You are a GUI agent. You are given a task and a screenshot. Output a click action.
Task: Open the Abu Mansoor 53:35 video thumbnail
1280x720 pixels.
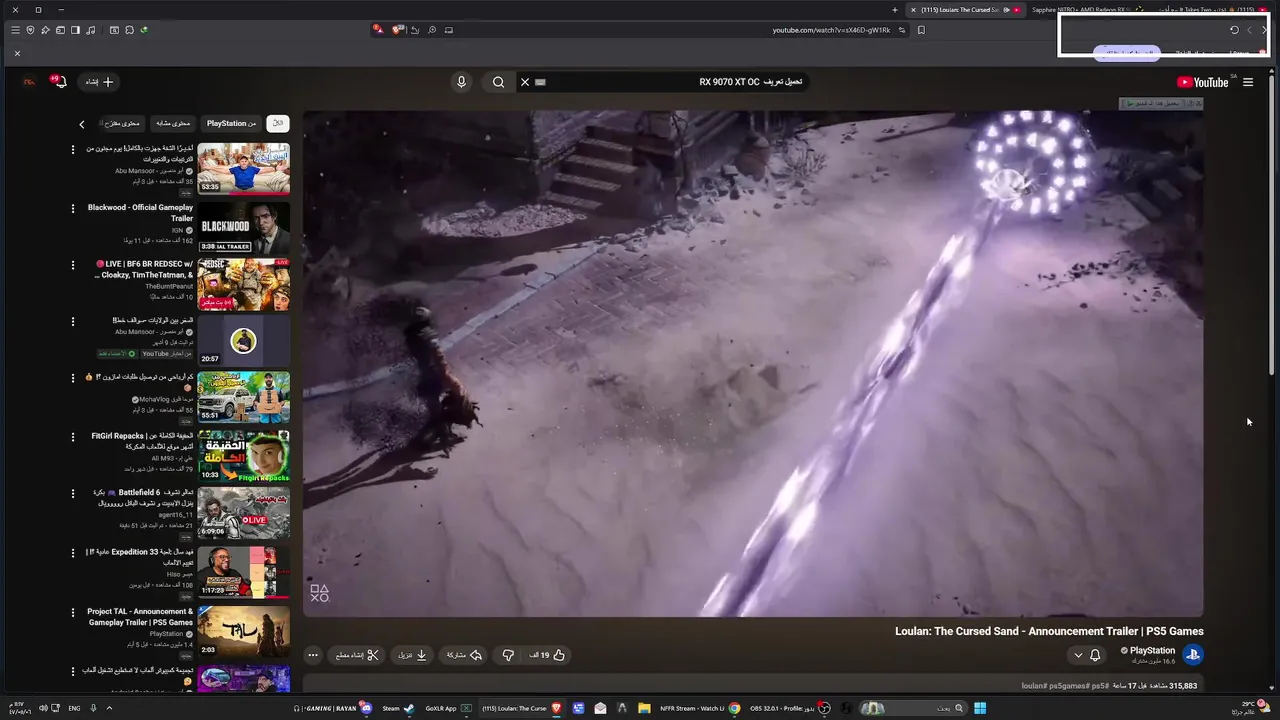click(x=243, y=169)
